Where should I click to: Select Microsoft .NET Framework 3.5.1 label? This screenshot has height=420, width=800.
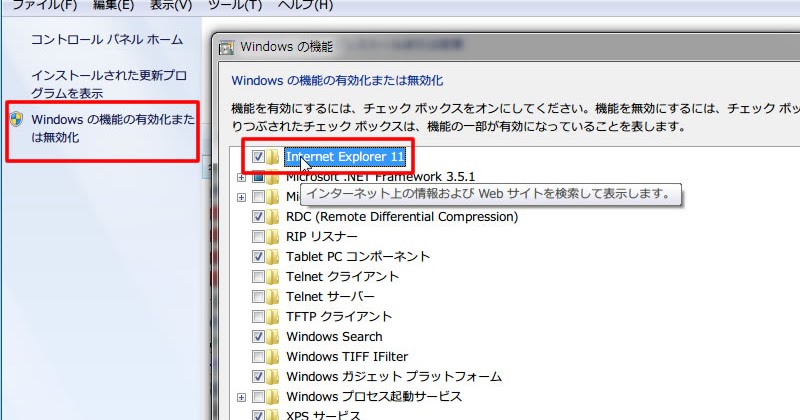[380, 177]
